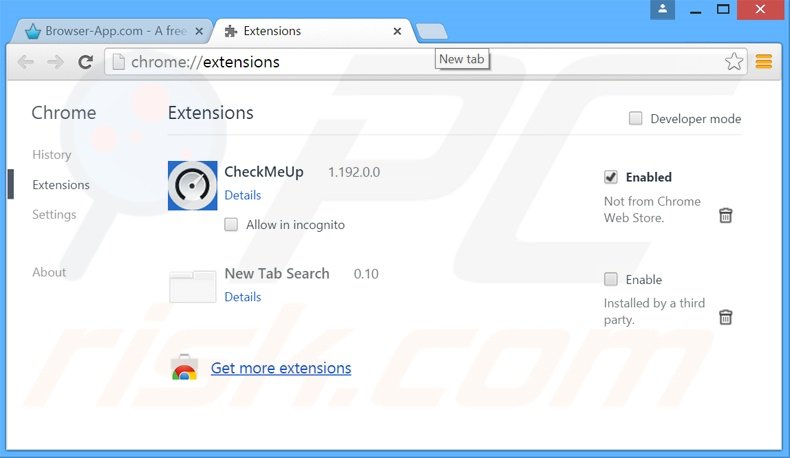The height and width of the screenshot is (458, 790).
Task: Click version number 0.10
Action: [x=366, y=274]
